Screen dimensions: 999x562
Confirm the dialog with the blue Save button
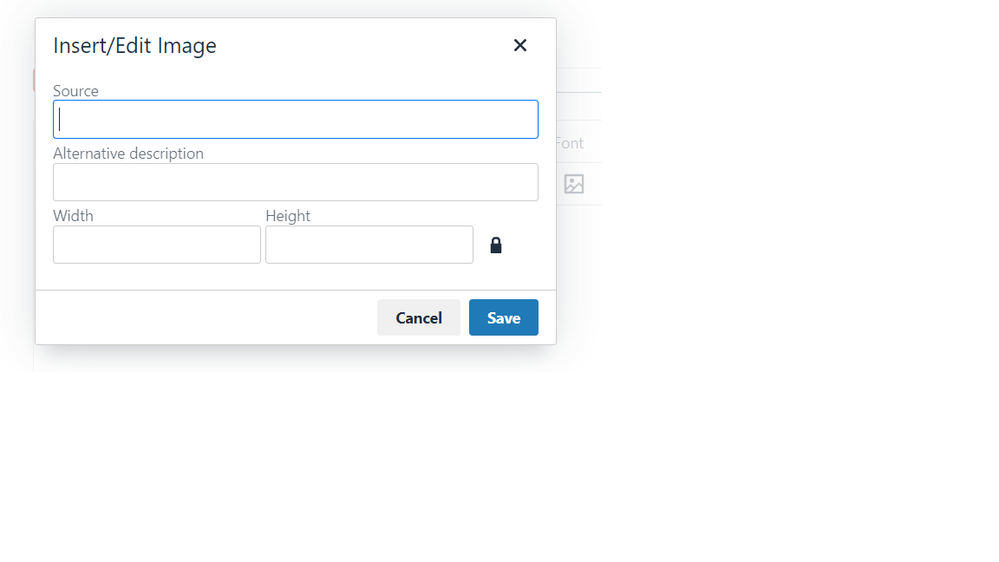coord(504,317)
